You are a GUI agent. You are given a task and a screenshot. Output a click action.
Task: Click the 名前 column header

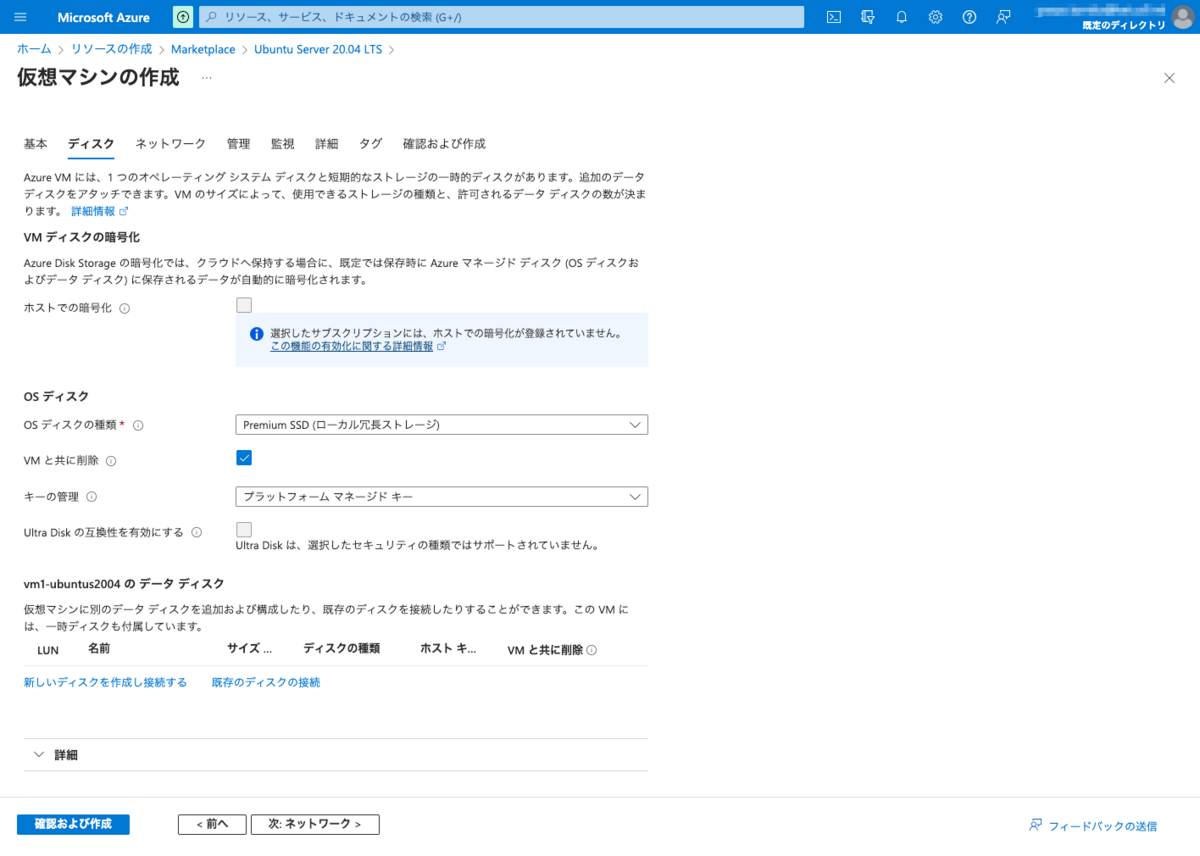tap(99, 649)
